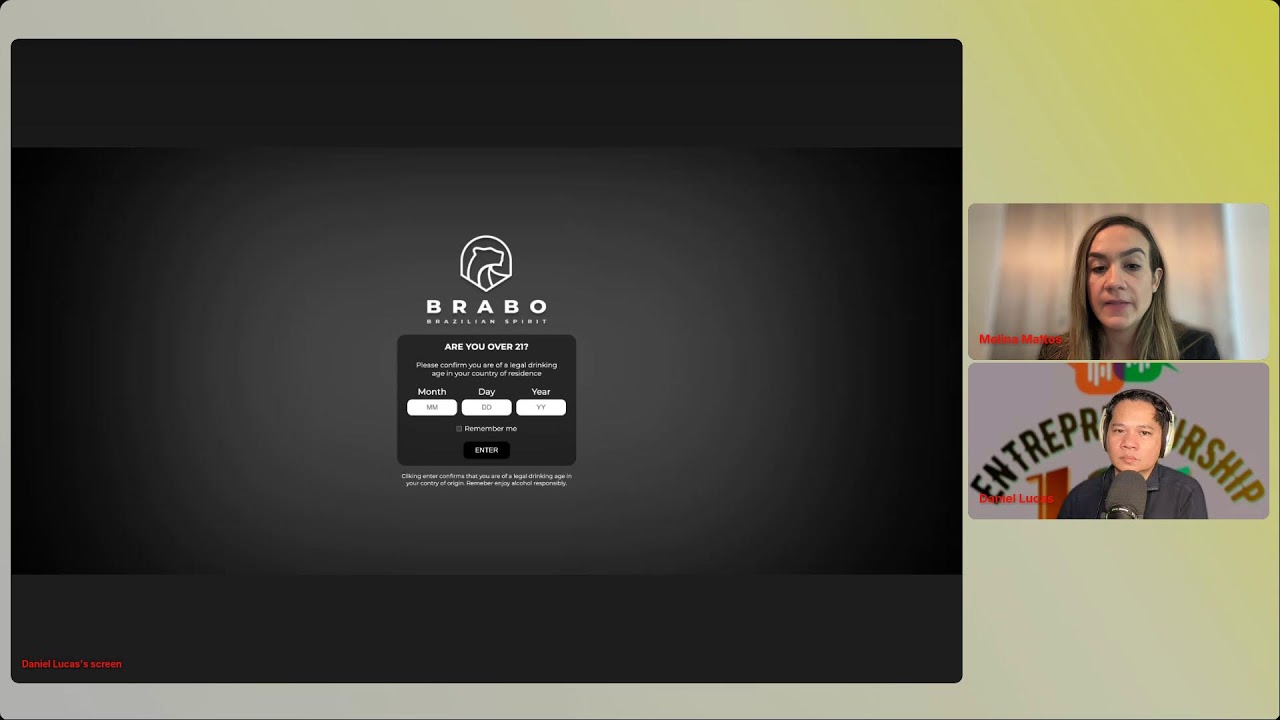This screenshot has height=720, width=1280.
Task: Click the ENTER button
Action: [x=486, y=450]
